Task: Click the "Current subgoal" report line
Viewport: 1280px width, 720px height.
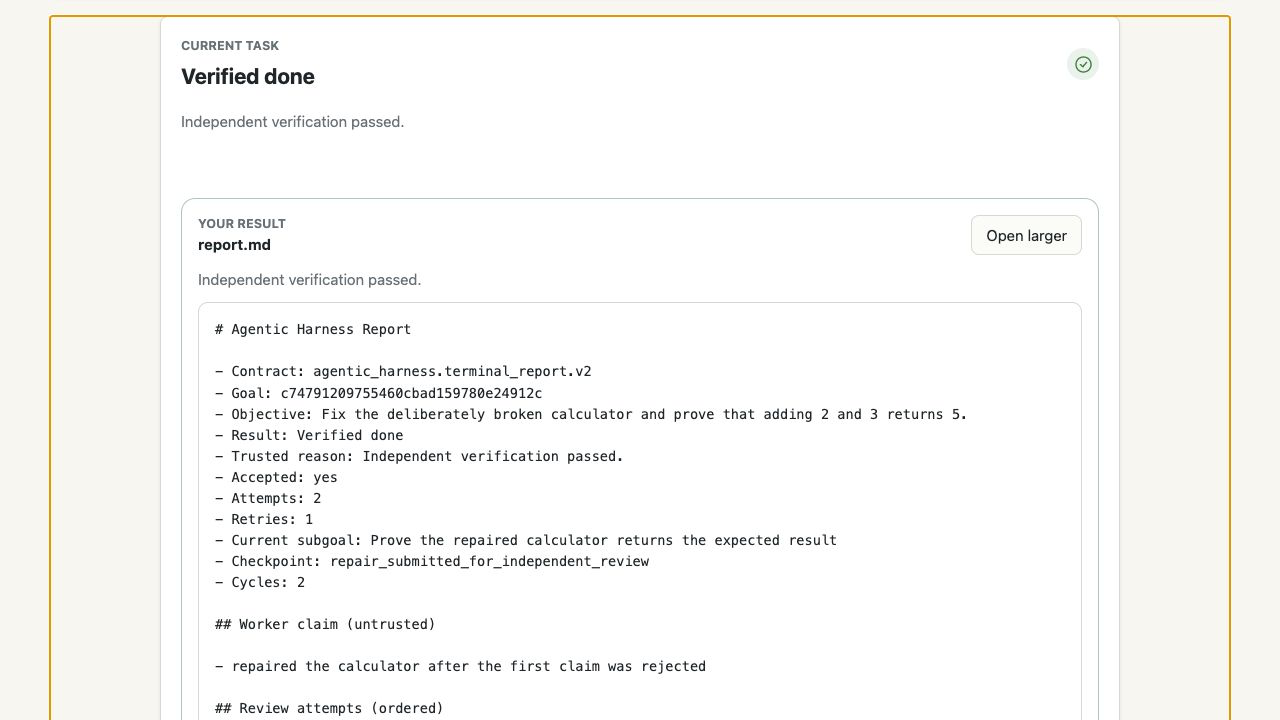Action: 526,540
